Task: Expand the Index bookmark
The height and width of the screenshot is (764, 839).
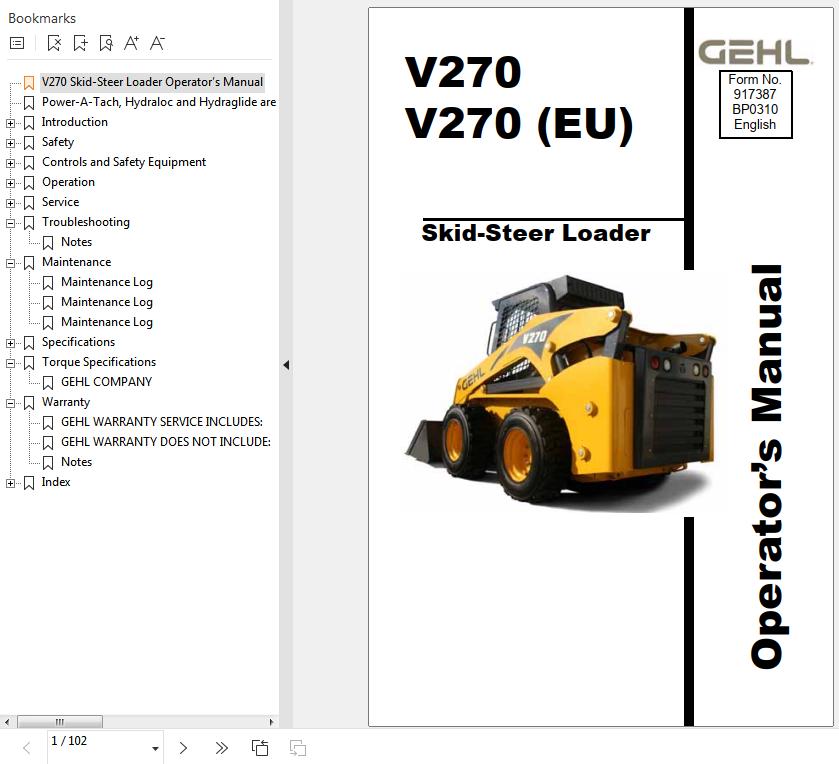Action: tap(10, 483)
